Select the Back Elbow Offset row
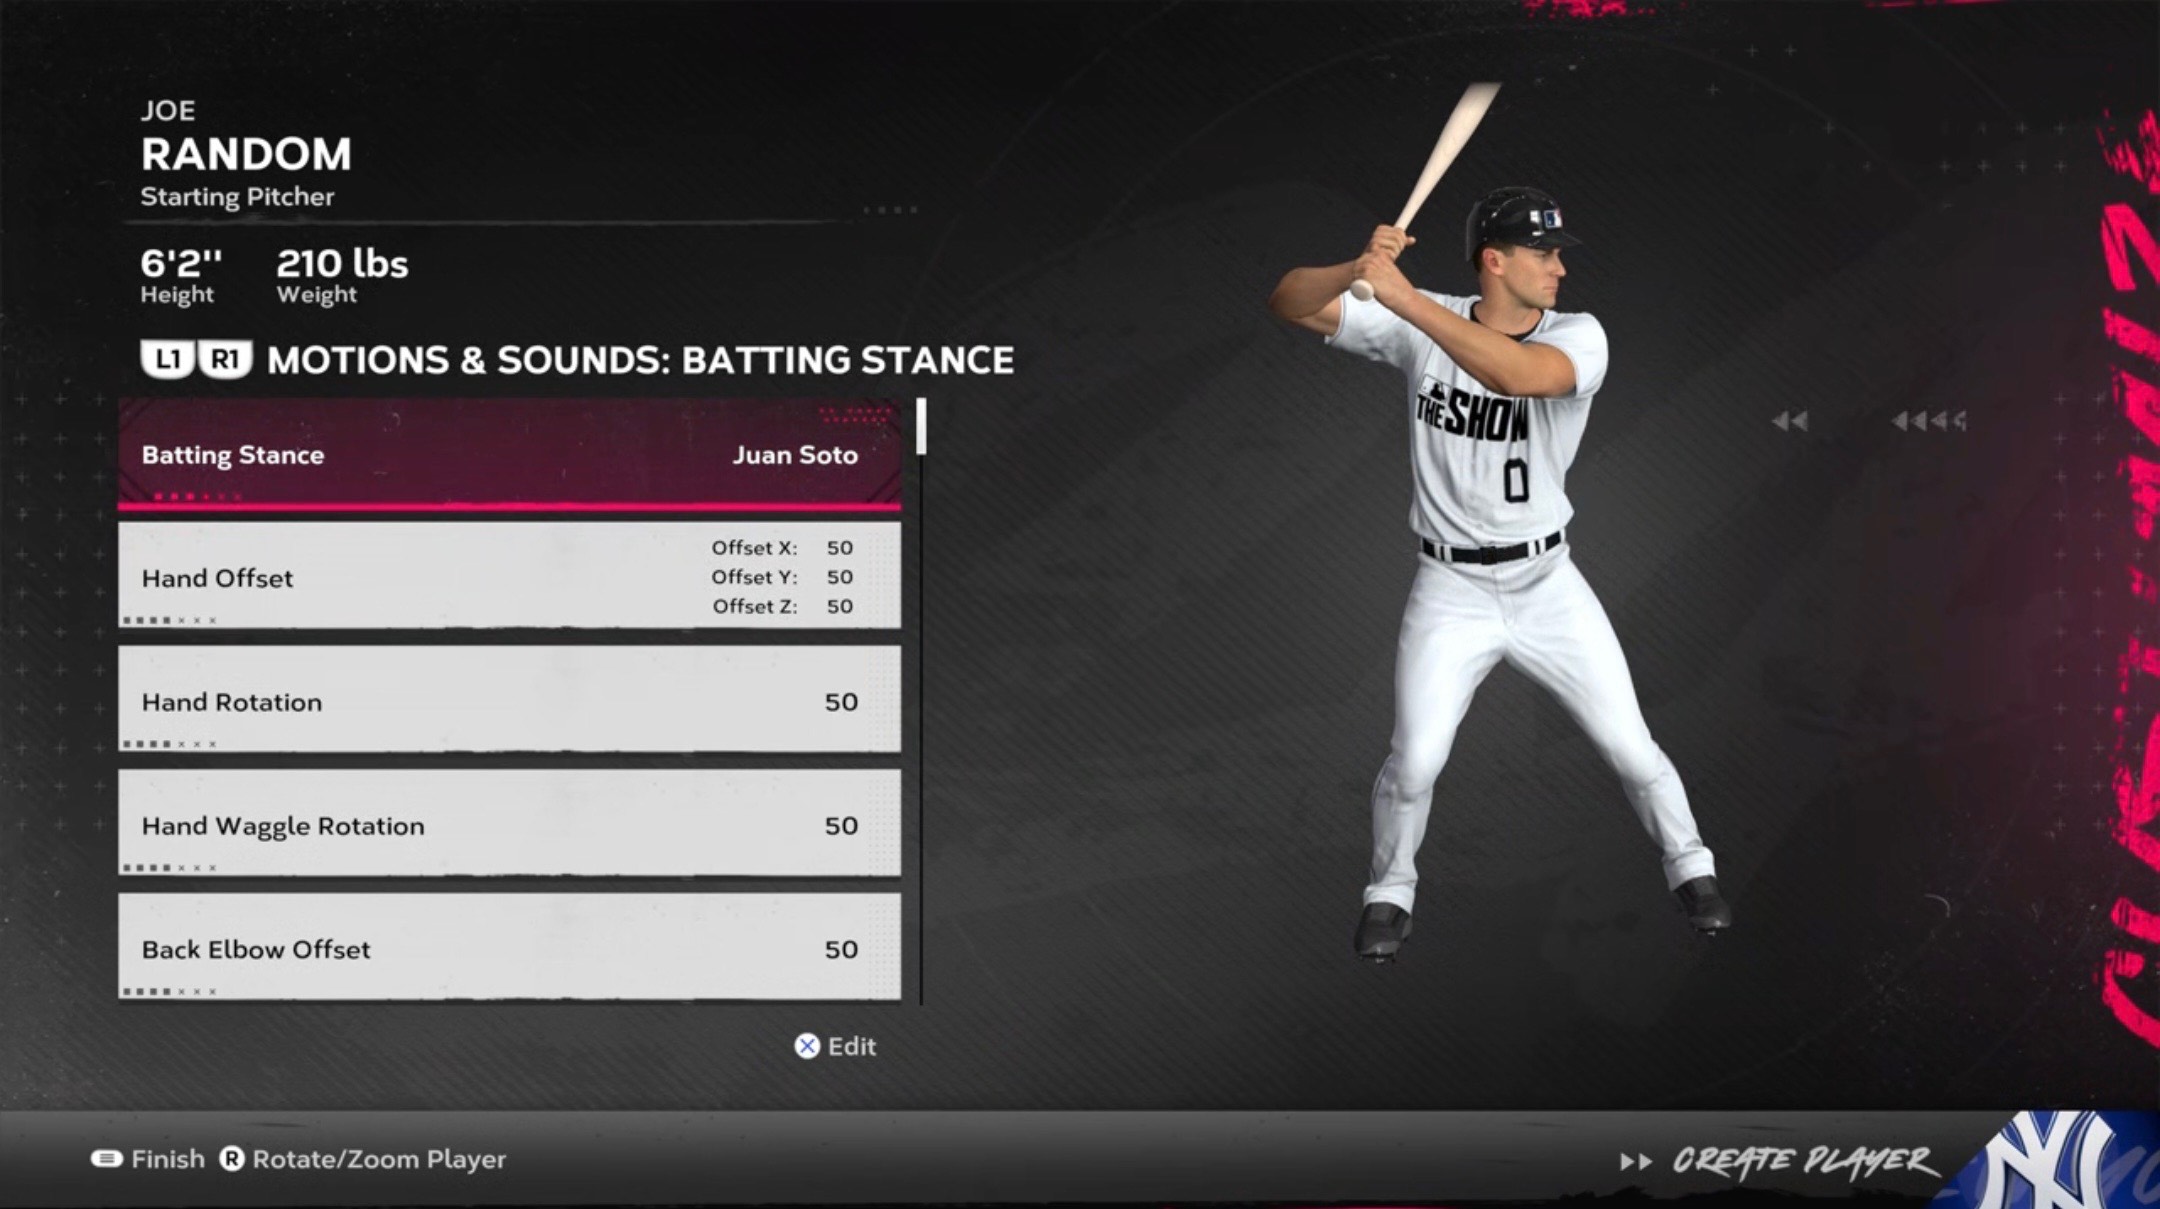 [509, 947]
